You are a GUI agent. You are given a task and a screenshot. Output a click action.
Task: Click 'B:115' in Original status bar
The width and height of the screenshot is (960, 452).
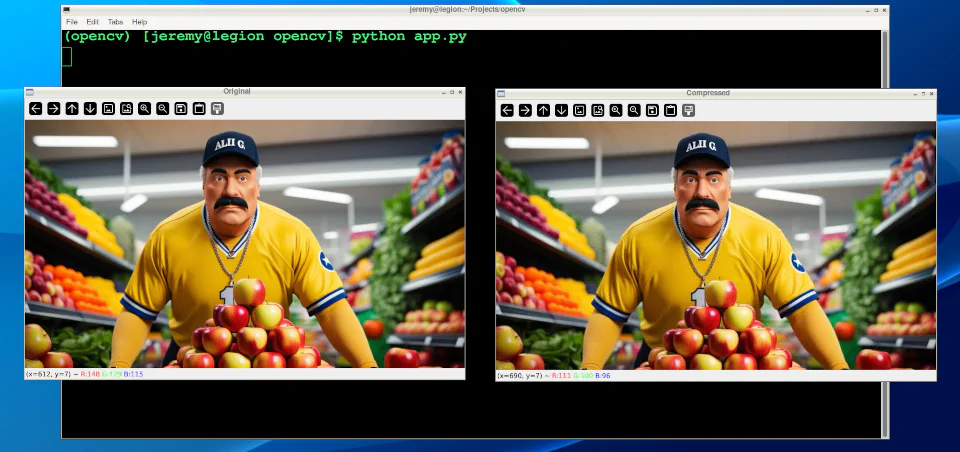[133, 374]
